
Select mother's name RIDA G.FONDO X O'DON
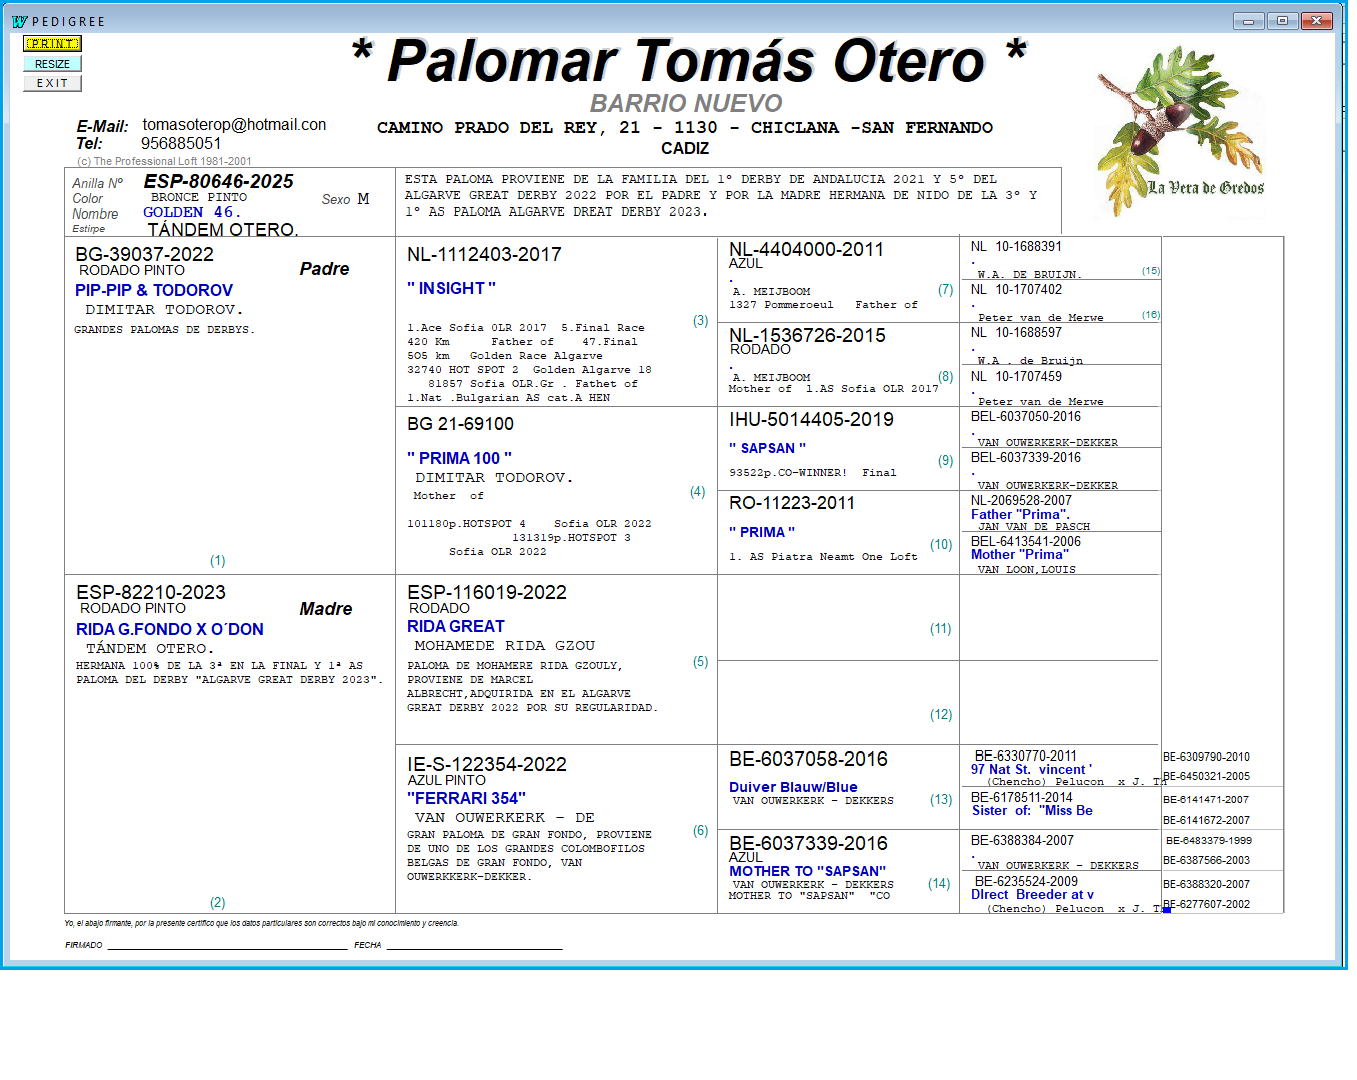170,629
